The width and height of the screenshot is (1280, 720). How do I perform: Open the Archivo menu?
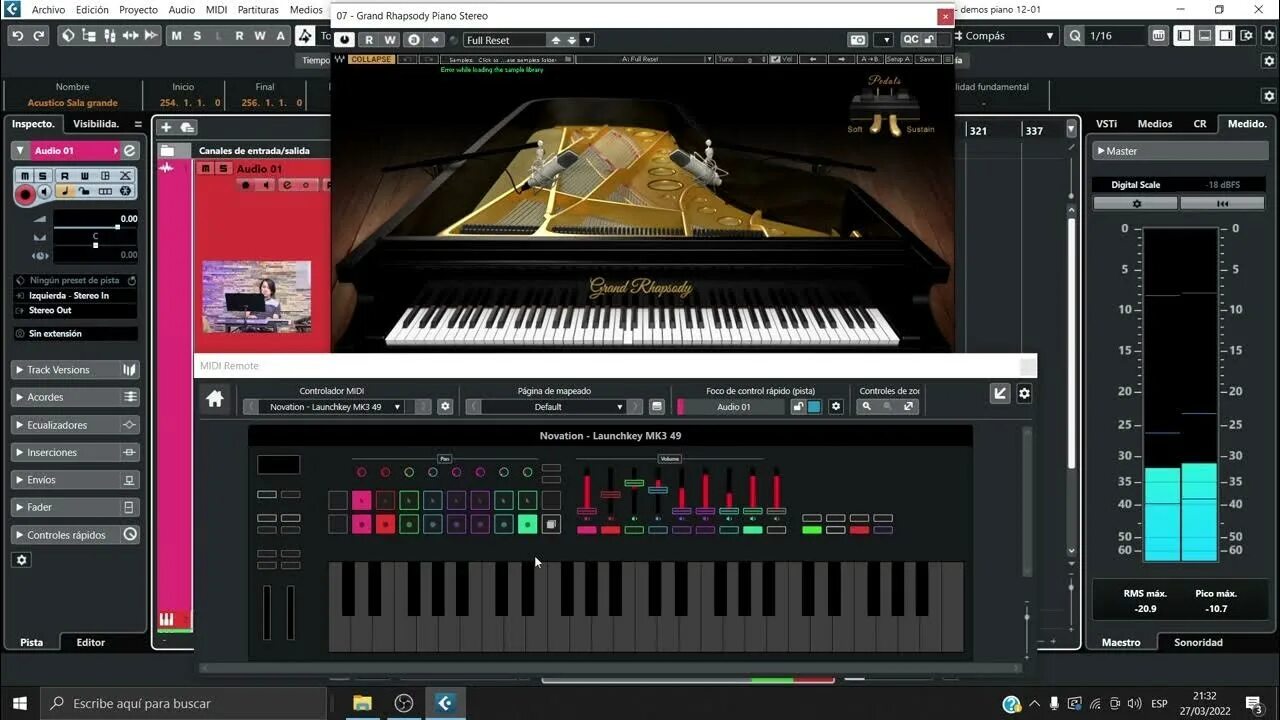pyautogui.click(x=48, y=9)
